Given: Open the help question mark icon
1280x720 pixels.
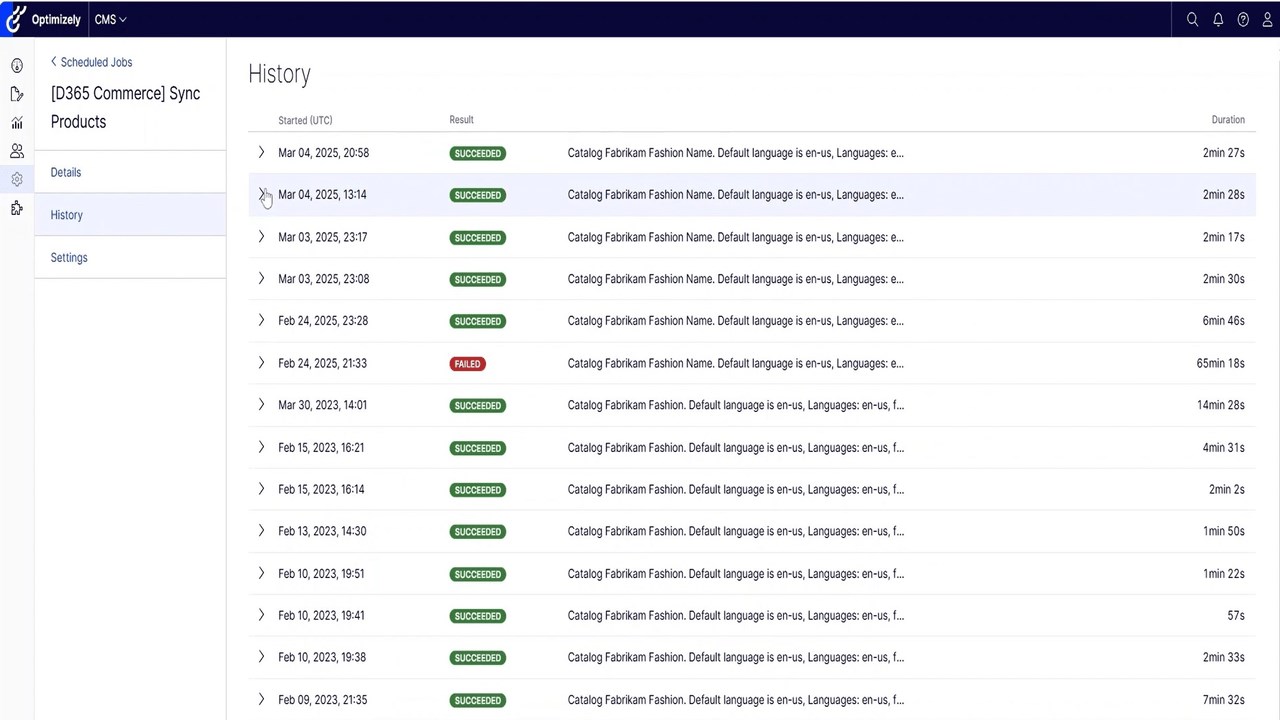Looking at the screenshot, I should click(x=1243, y=19).
